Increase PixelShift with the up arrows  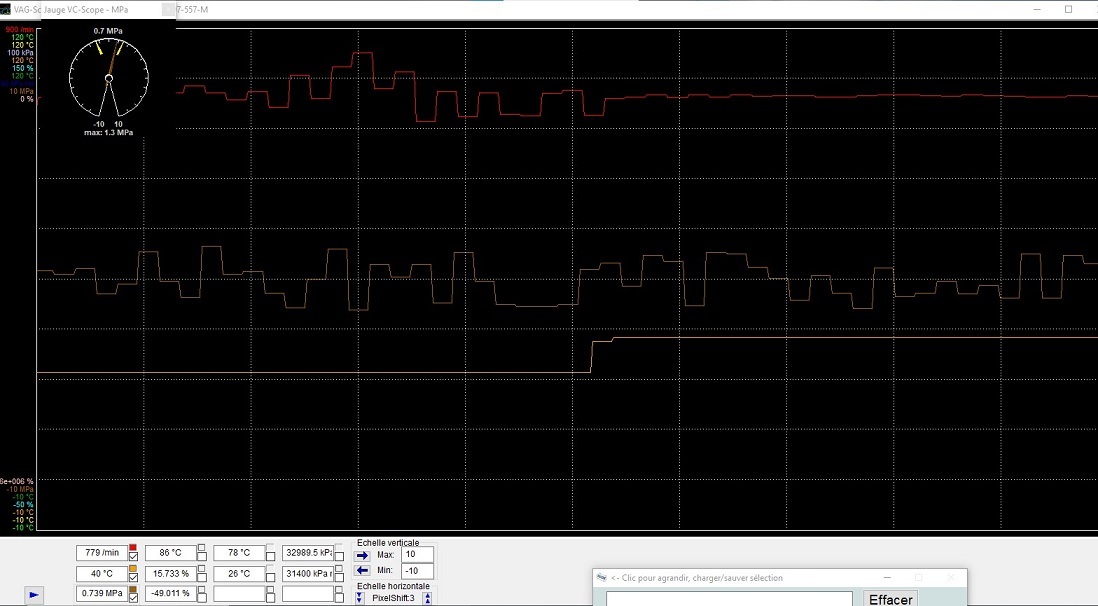pyautogui.click(x=427, y=598)
